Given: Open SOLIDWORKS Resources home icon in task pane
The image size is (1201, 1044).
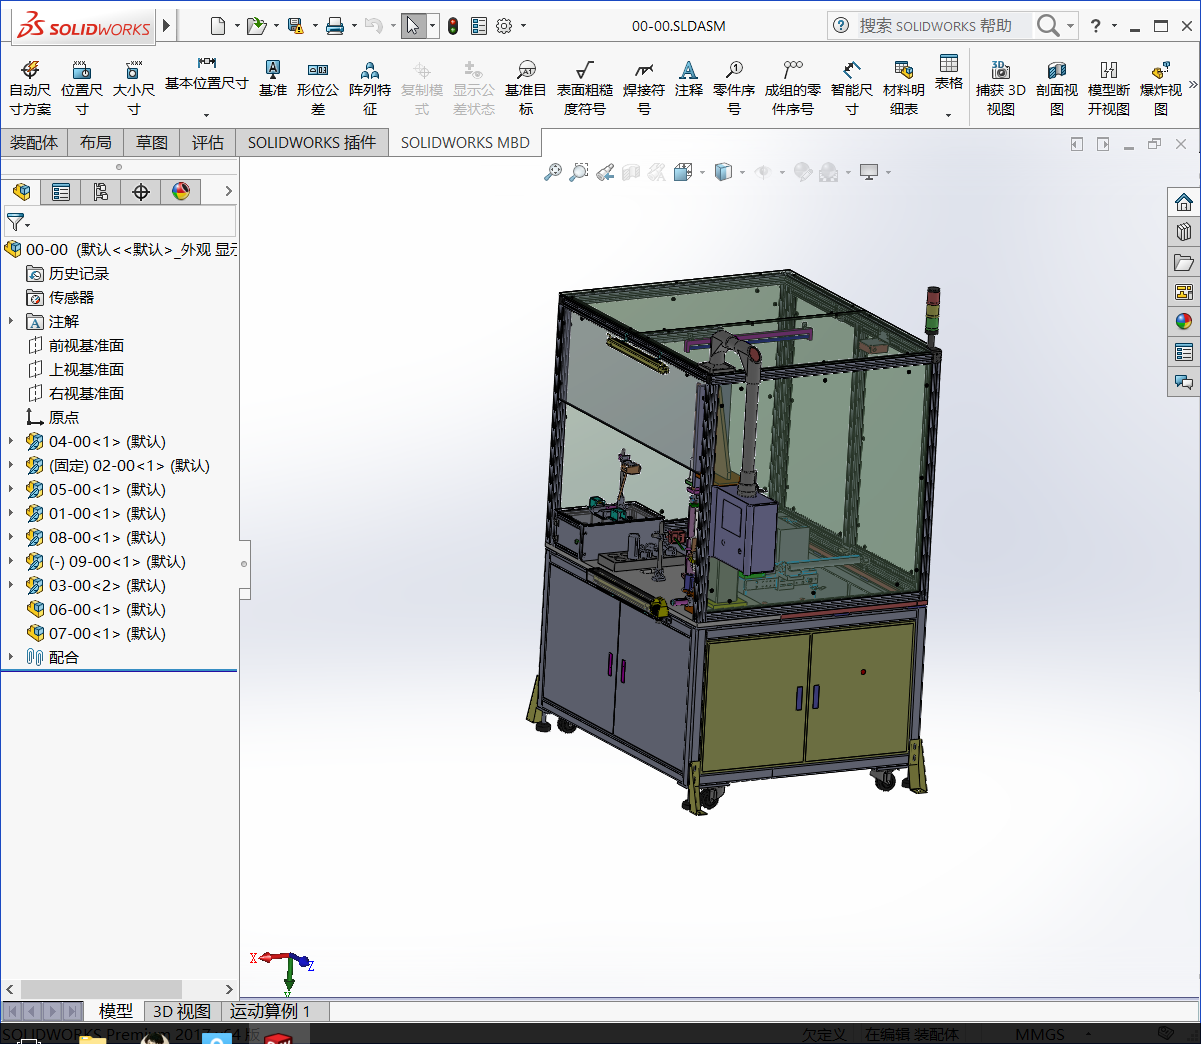Looking at the screenshot, I should point(1184,202).
